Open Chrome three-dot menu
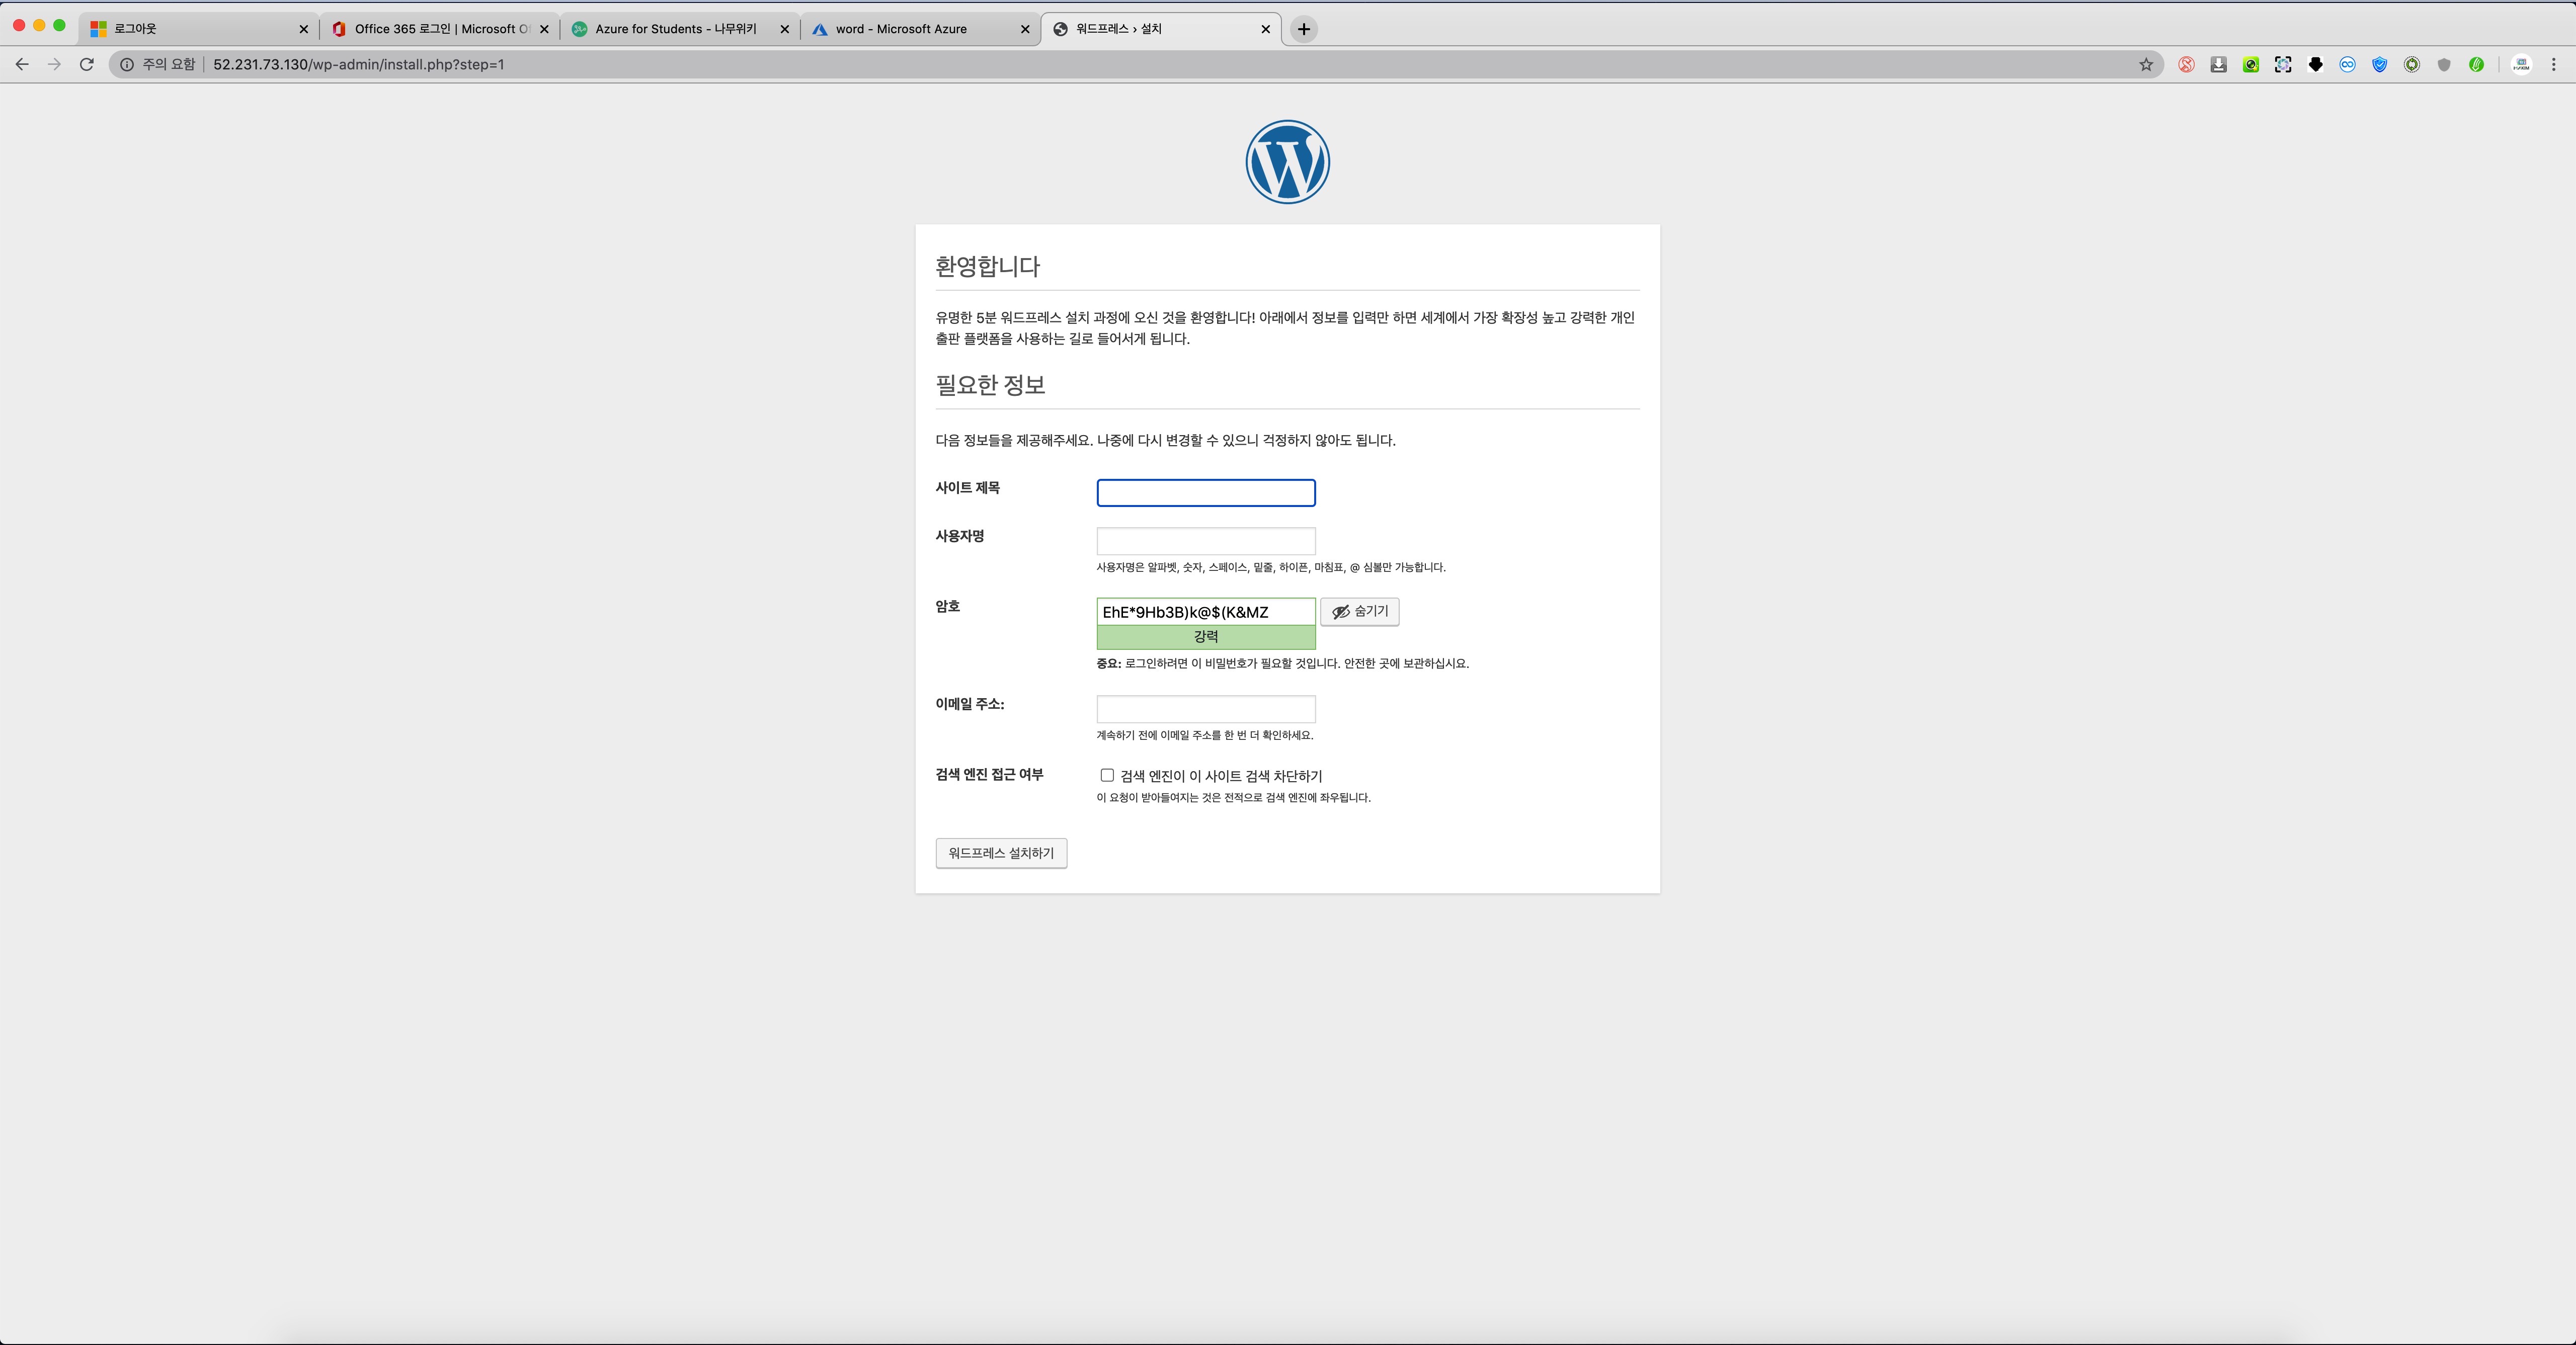Viewport: 2576px width, 1345px height. point(2553,64)
